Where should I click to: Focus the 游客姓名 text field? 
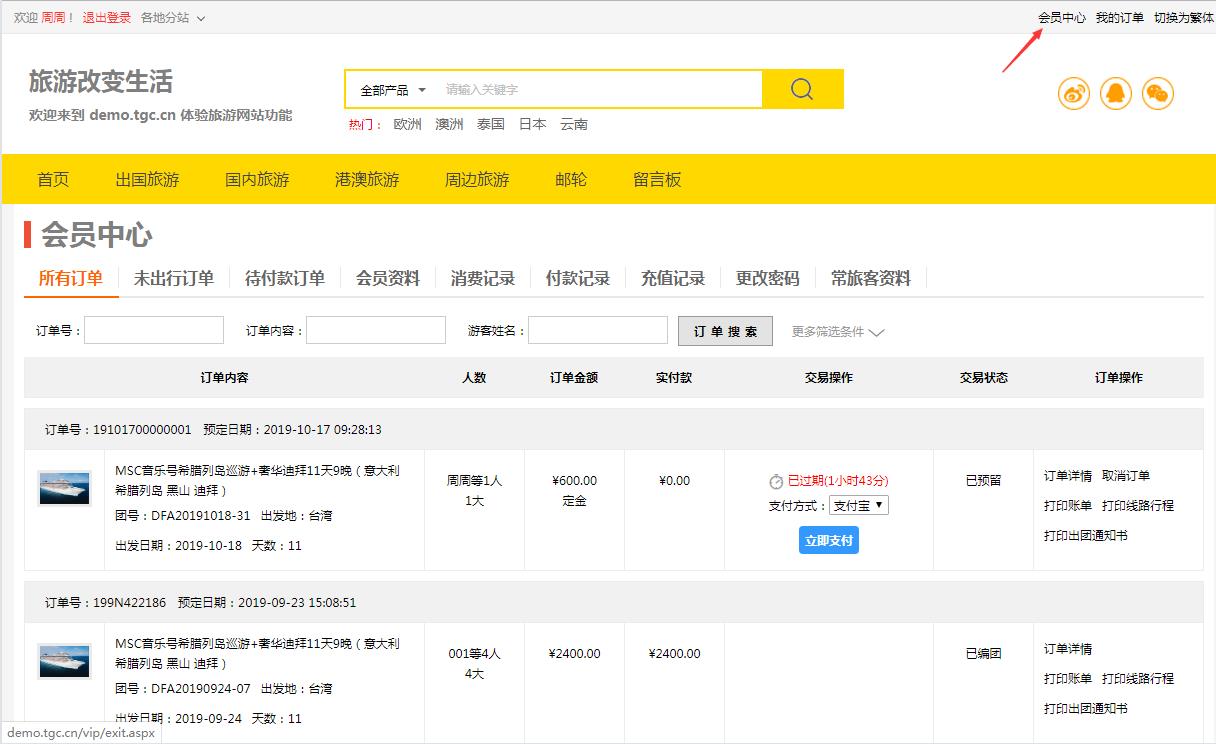click(x=598, y=330)
